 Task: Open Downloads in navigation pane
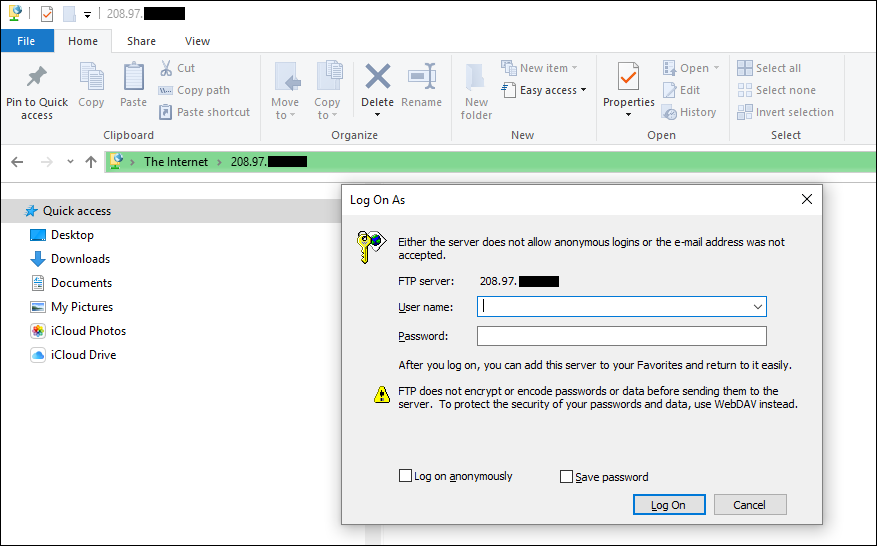click(70, 259)
